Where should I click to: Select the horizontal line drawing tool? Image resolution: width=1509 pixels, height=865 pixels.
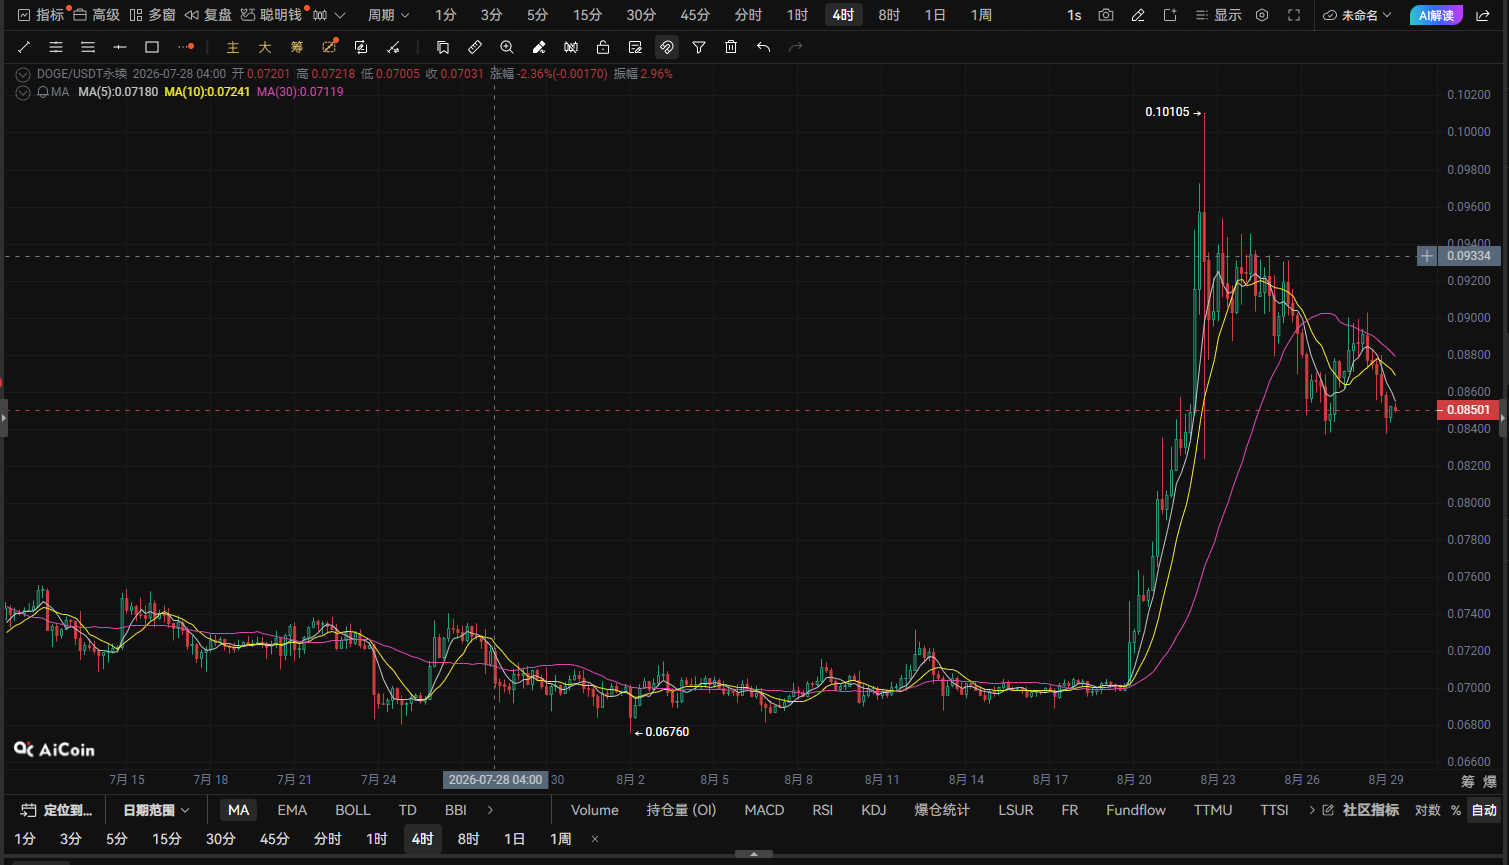tap(120, 47)
